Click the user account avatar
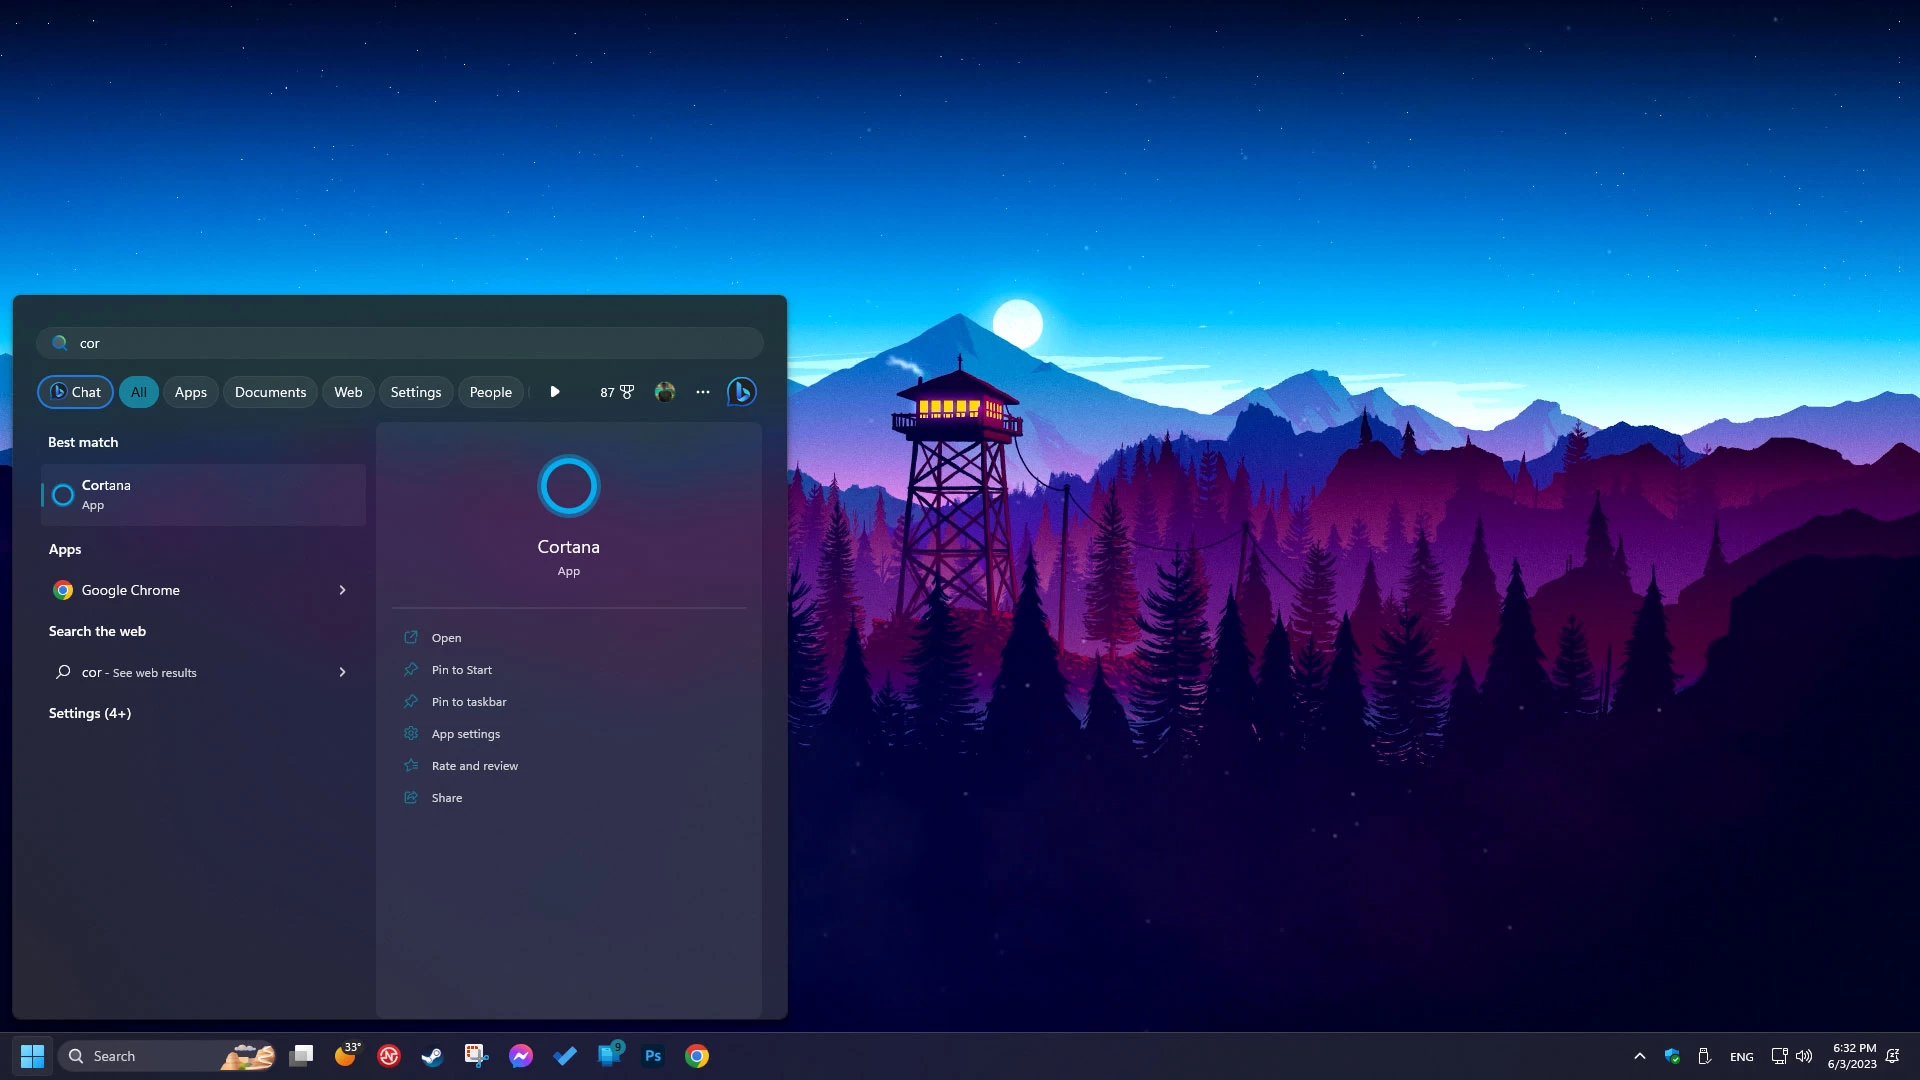The height and width of the screenshot is (1080, 1920). pos(665,392)
